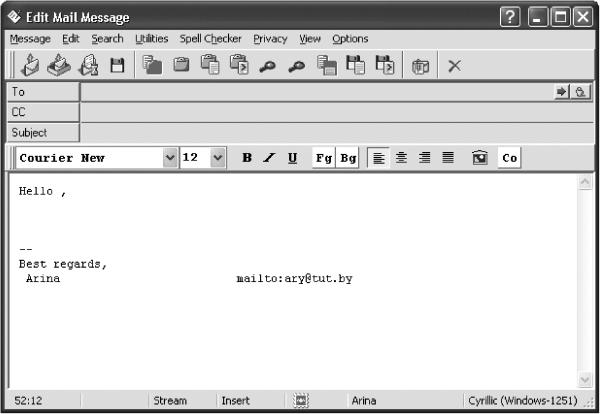The width and height of the screenshot is (600, 414).
Task: Click the stamp icon in the status bar
Action: (x=300, y=401)
